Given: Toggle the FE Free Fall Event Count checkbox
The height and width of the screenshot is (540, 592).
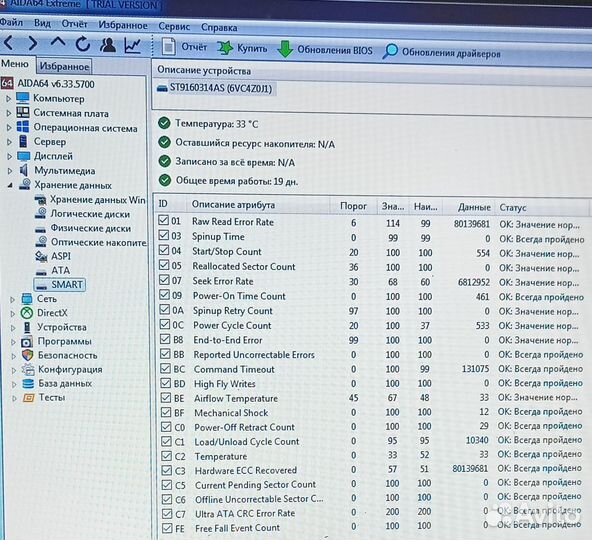Looking at the screenshot, I should 167,528.
